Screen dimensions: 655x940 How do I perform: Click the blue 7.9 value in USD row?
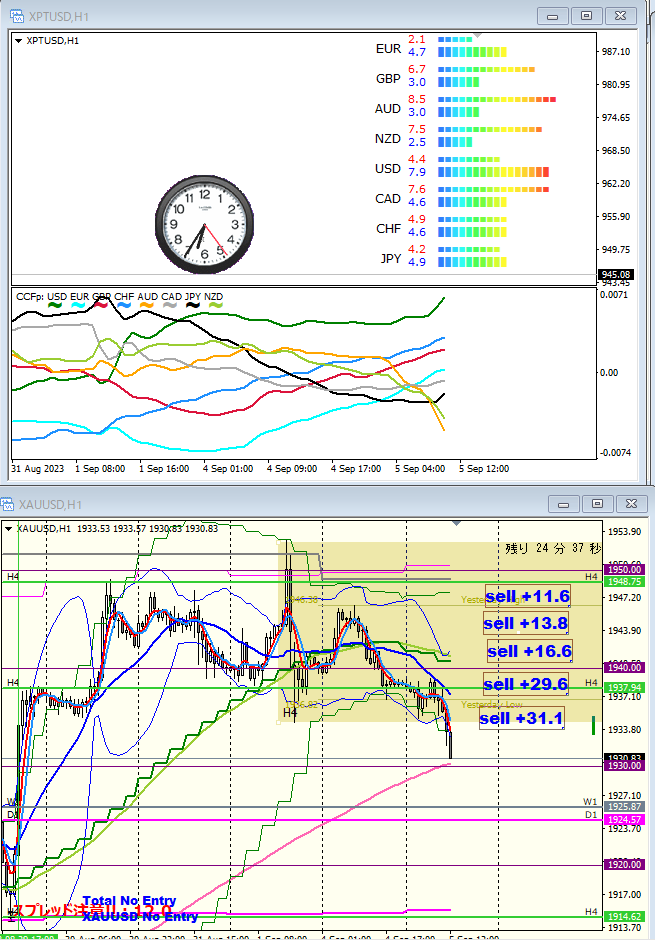click(417, 172)
